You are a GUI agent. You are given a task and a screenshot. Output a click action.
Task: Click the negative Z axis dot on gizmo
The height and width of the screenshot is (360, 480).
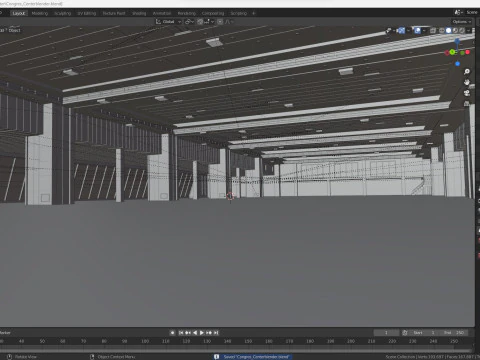[x=458, y=64]
